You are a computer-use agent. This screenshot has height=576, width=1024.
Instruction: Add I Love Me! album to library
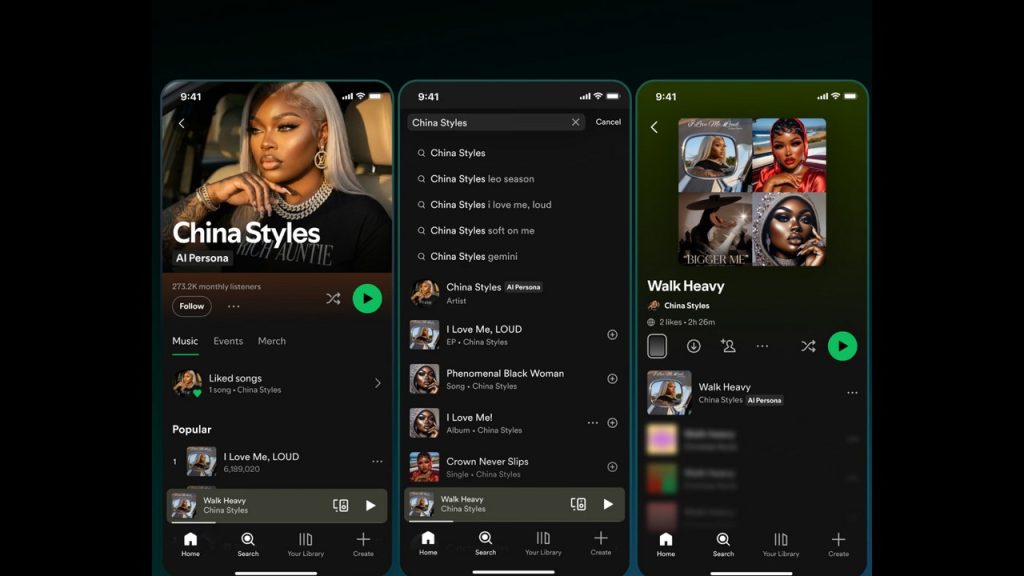pyautogui.click(x=612, y=423)
